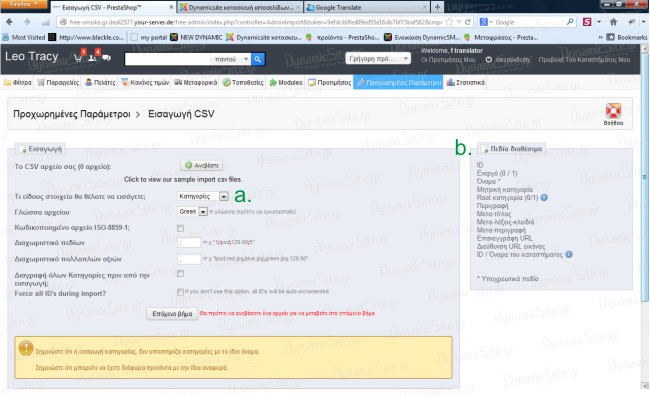
Task: Click the vertical page scrollbar
Action: [645, 176]
